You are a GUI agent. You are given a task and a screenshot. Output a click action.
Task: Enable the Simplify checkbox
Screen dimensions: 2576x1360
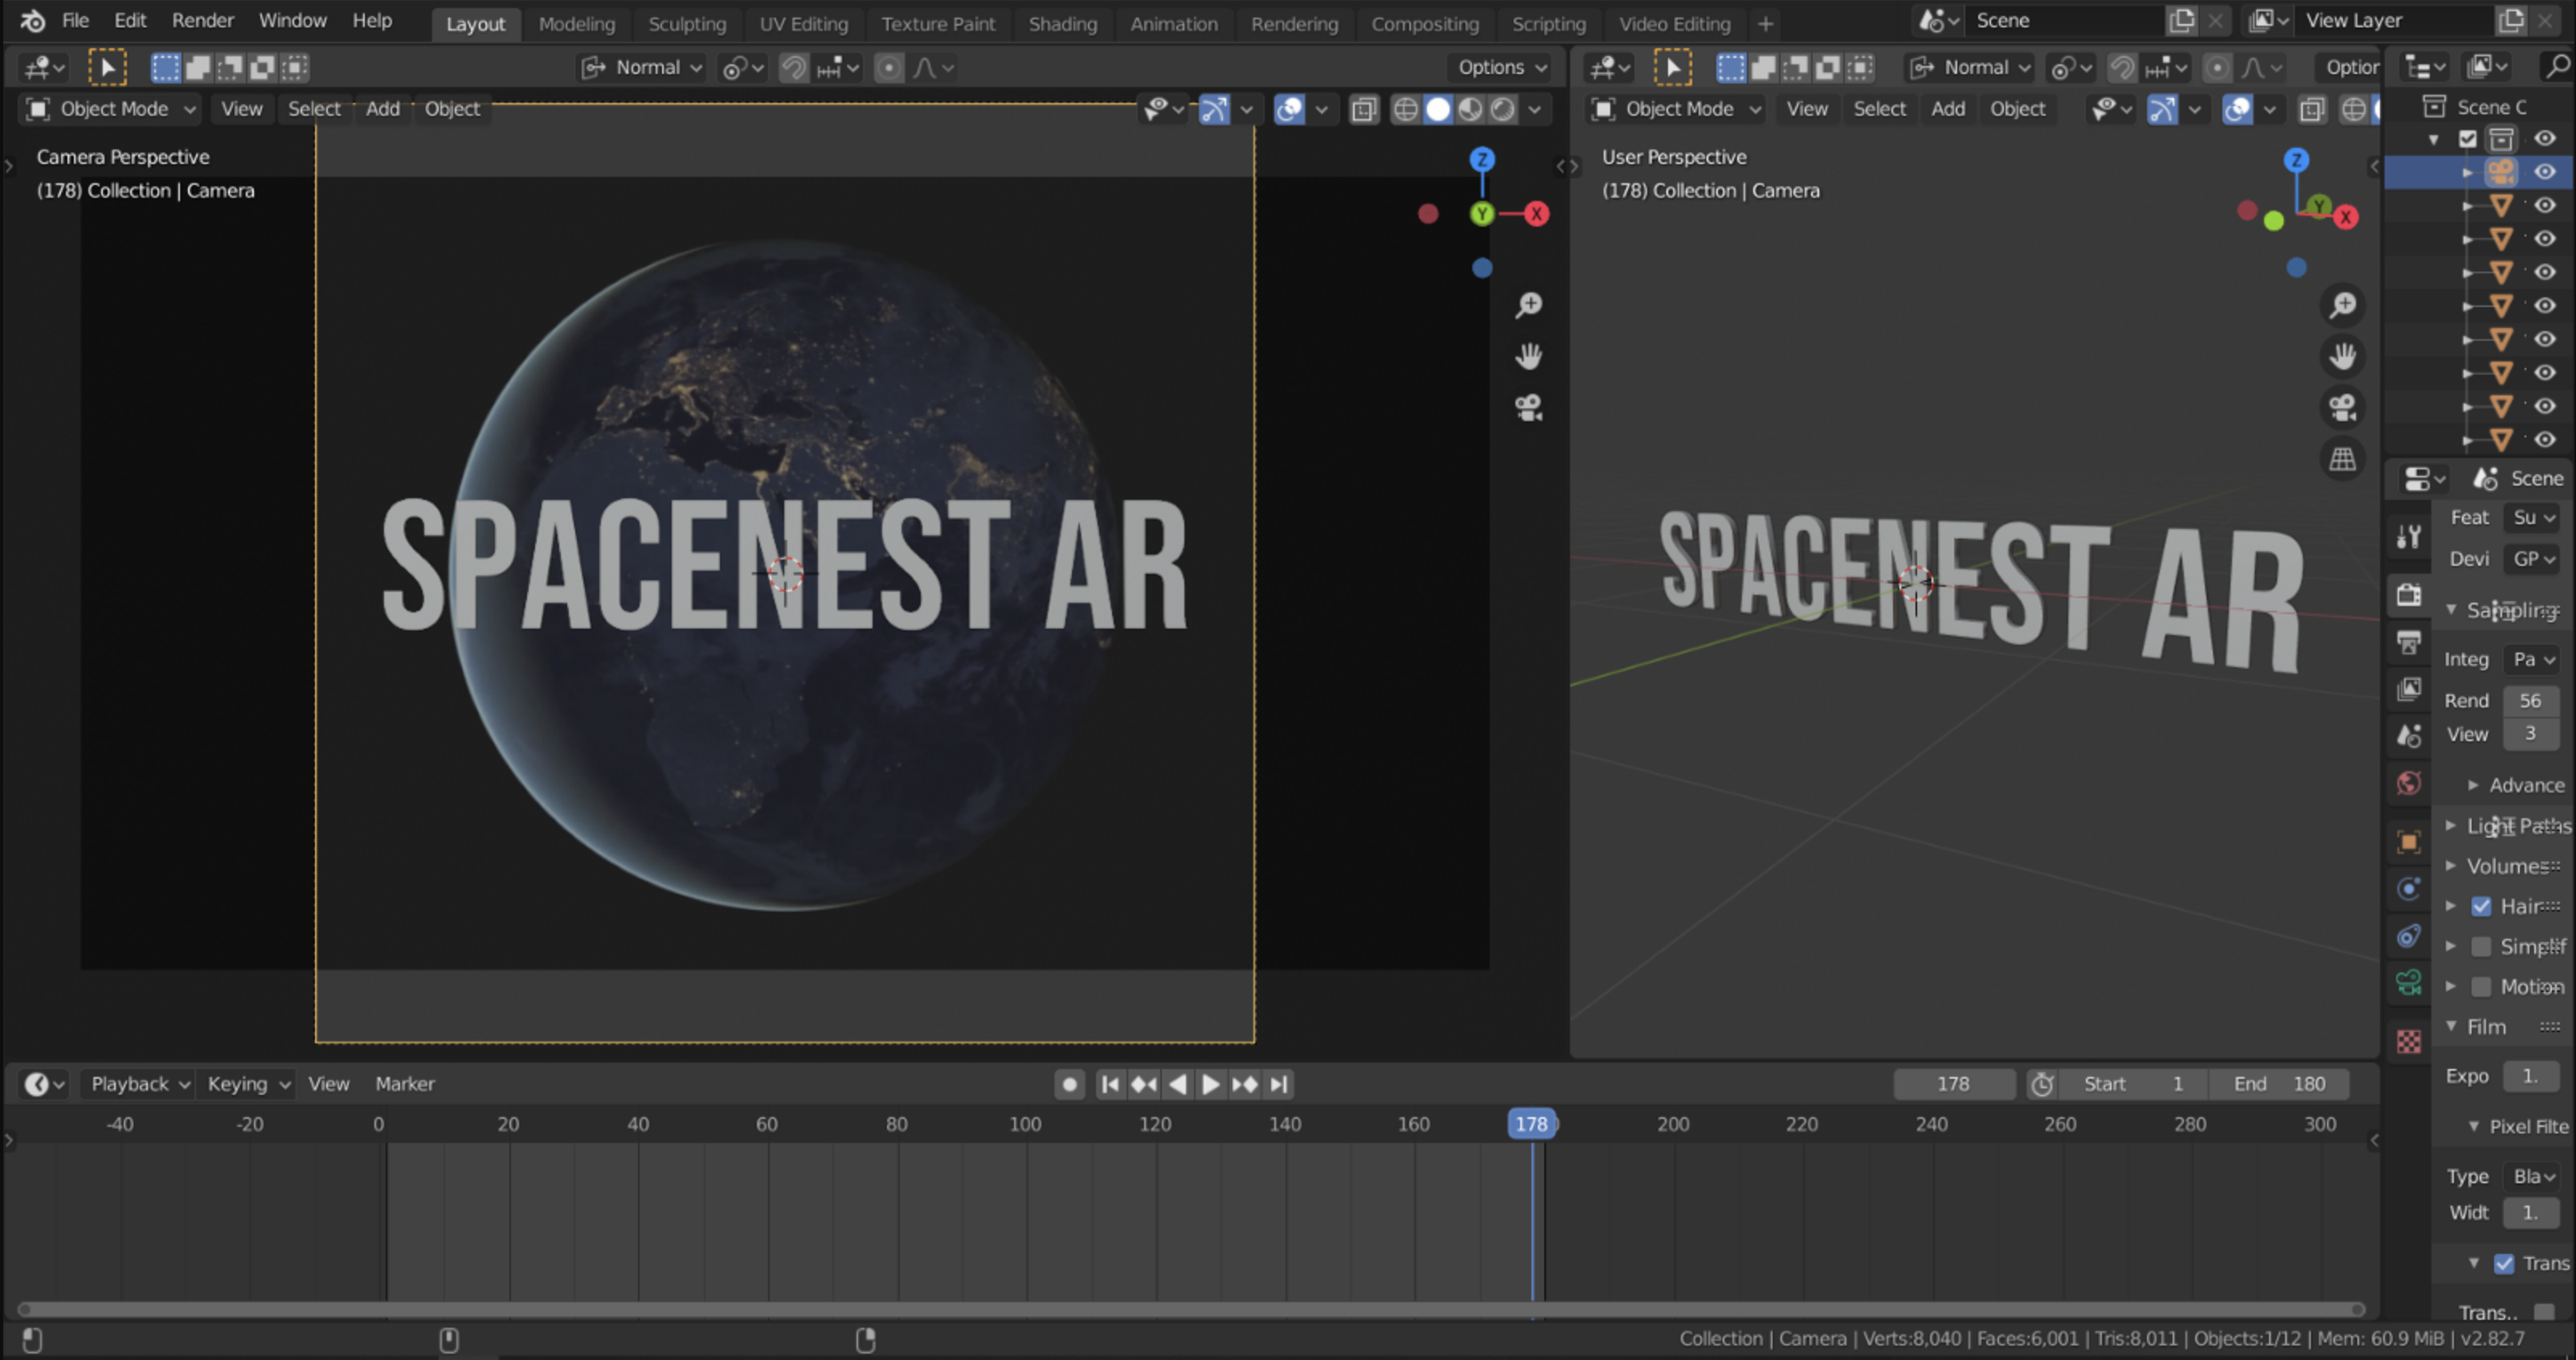click(2481, 946)
